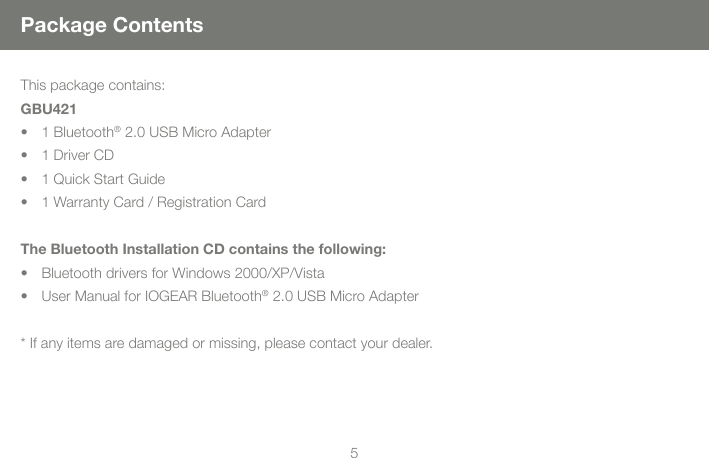Click the bullet beside the User Manual item
Viewport: 709px width, 458px height.
click(x=24, y=298)
